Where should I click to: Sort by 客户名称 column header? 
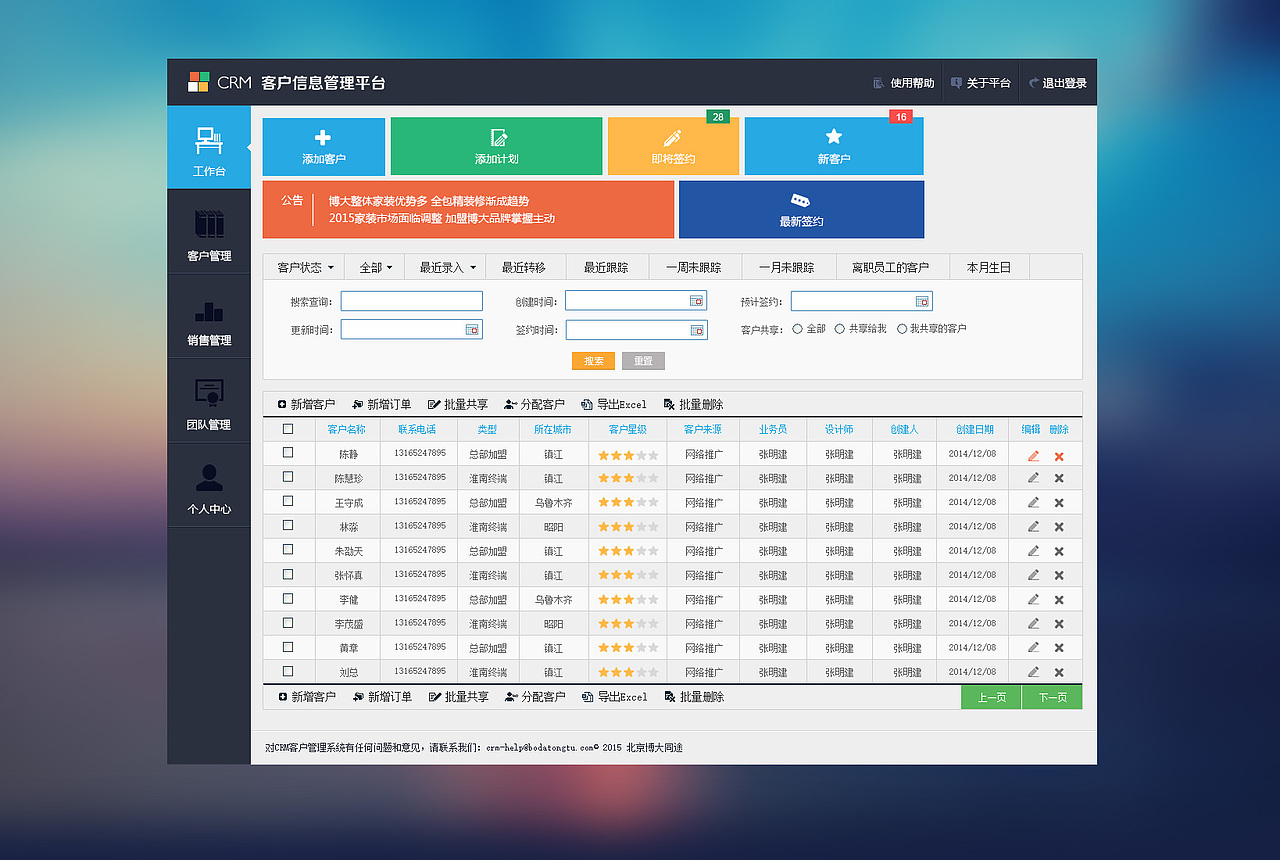(347, 429)
